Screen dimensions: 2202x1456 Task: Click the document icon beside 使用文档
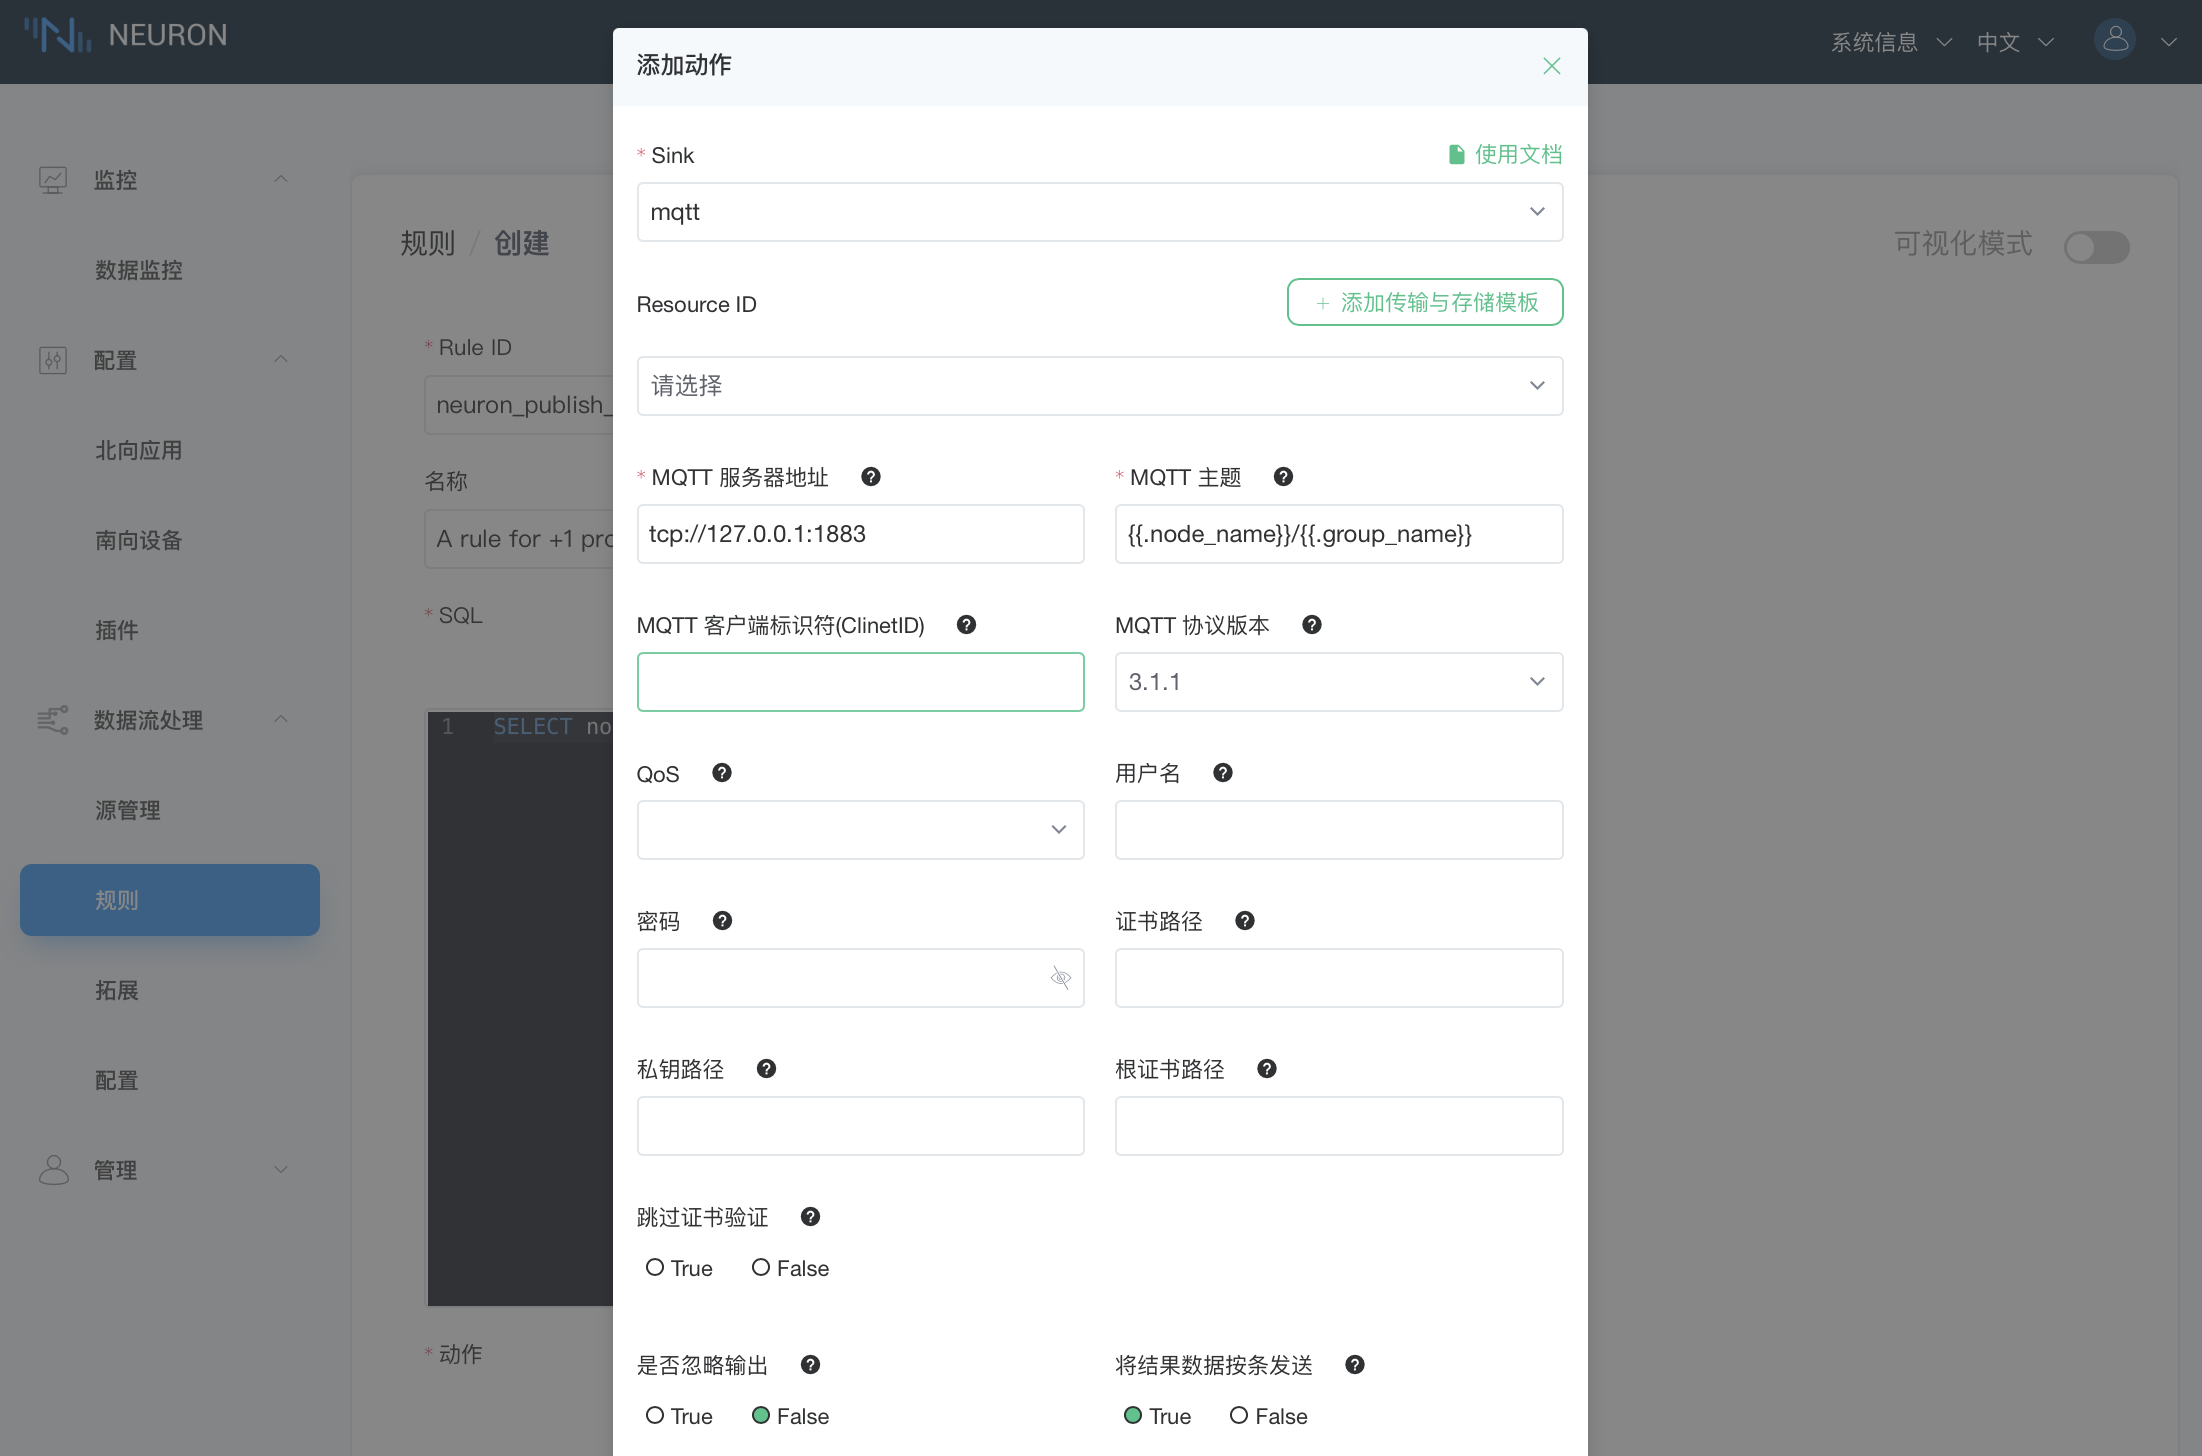coord(1457,154)
